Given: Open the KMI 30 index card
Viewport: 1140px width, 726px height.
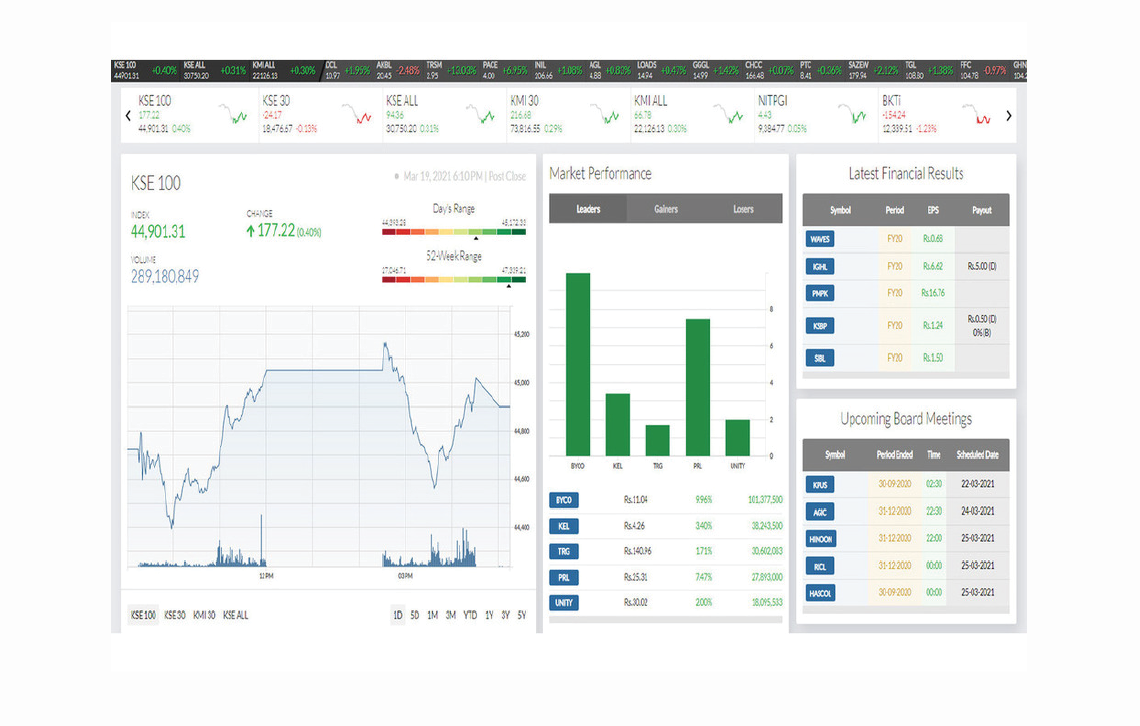Looking at the screenshot, I should tap(566, 115).
